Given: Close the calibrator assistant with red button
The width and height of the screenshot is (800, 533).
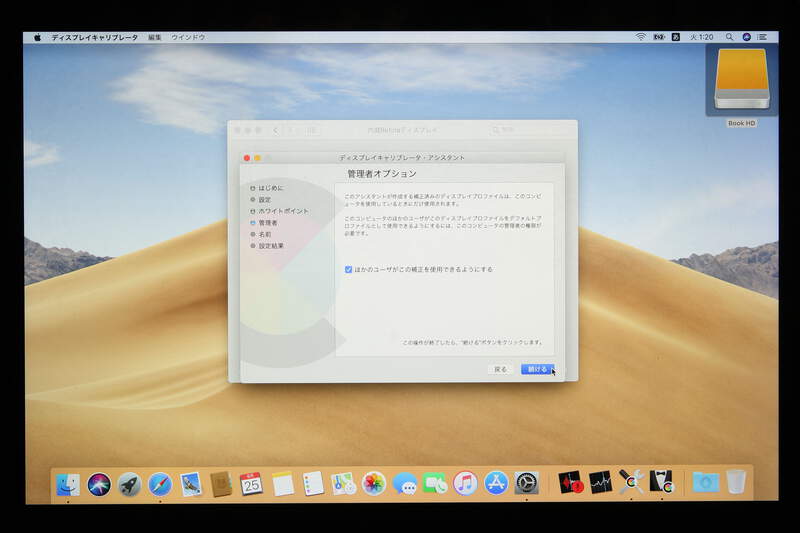Looking at the screenshot, I should click(247, 158).
